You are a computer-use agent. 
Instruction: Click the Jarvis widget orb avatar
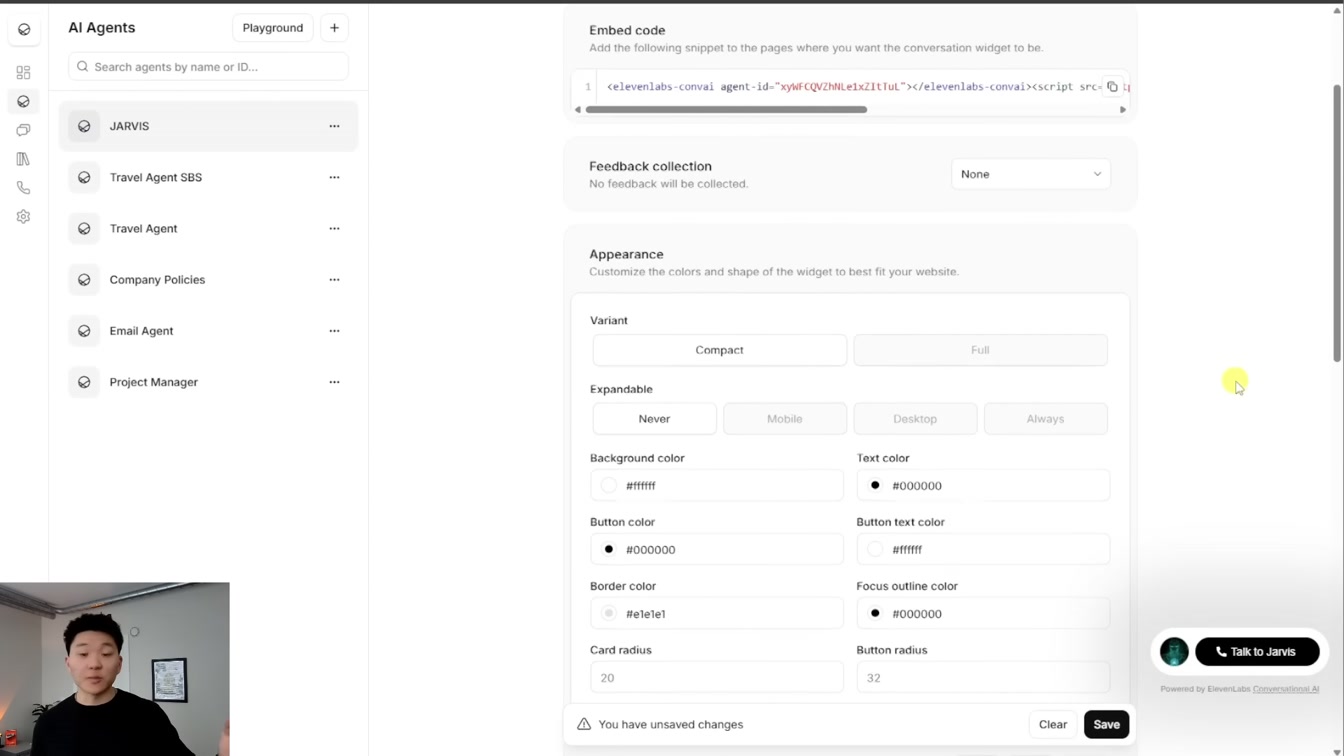coord(1174,651)
